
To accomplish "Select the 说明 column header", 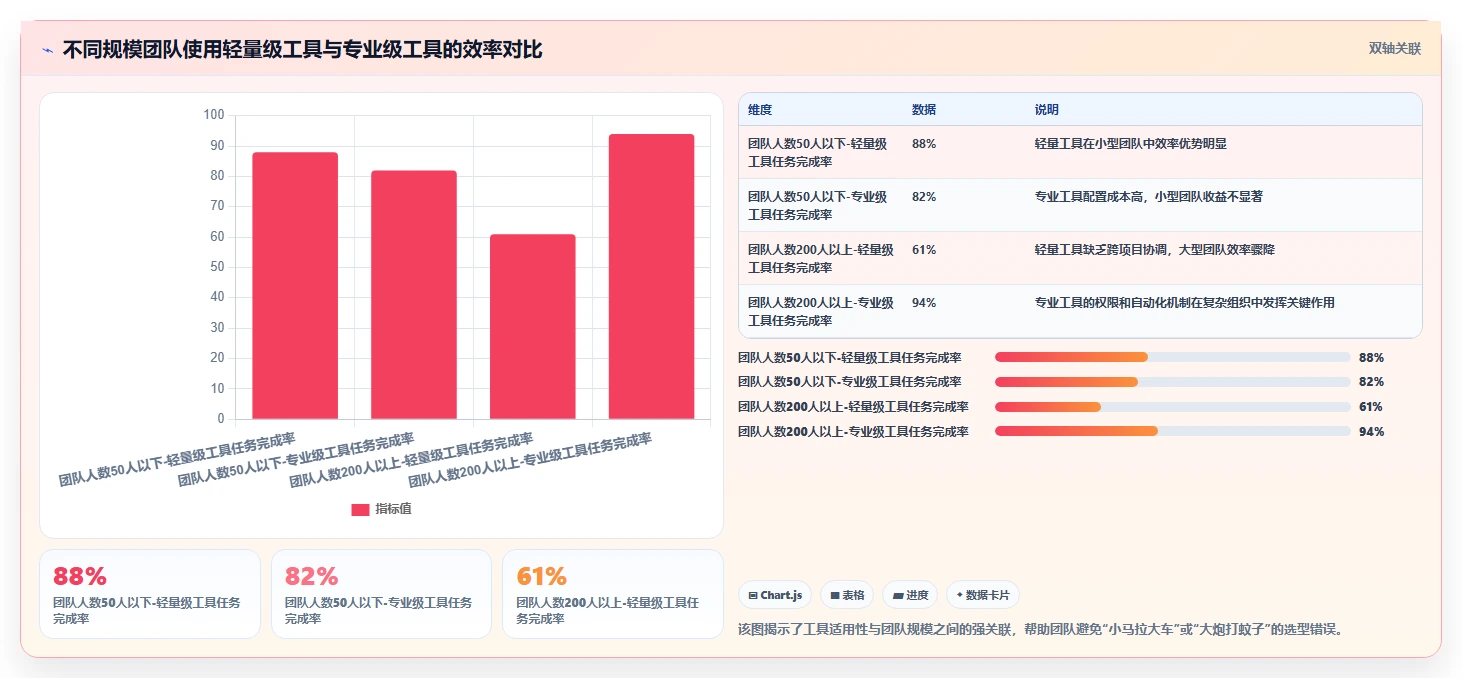I will [1047, 110].
